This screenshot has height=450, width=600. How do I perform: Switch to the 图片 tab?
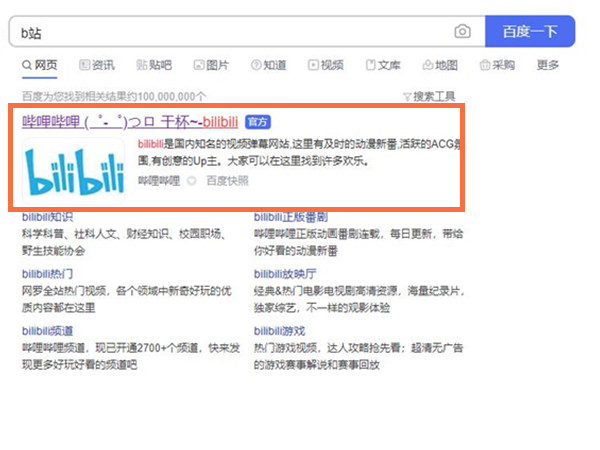pyautogui.click(x=211, y=65)
